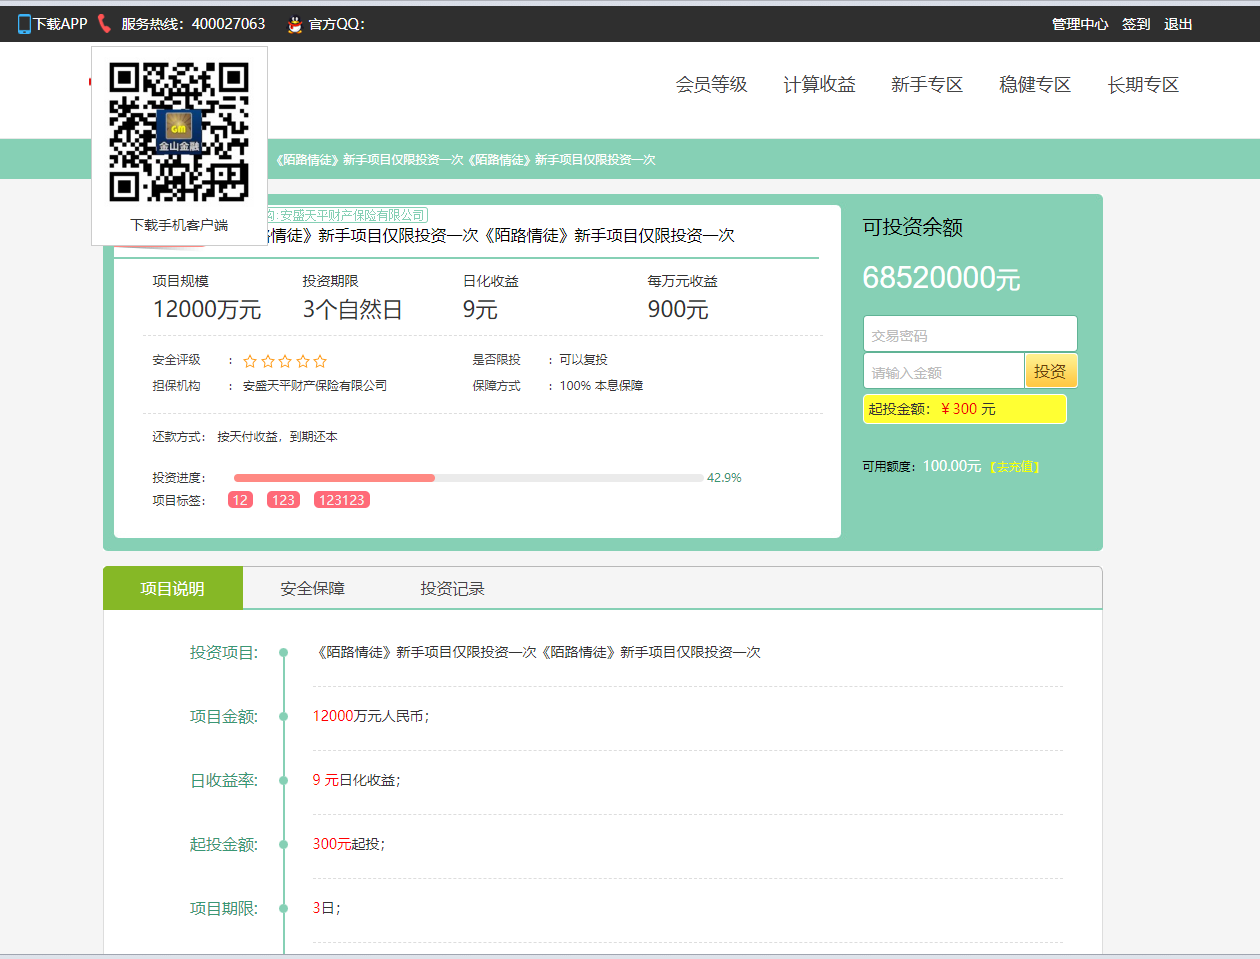Click the 金山金融 logo inside the QR code
This screenshot has width=1260, height=959.
point(178,130)
